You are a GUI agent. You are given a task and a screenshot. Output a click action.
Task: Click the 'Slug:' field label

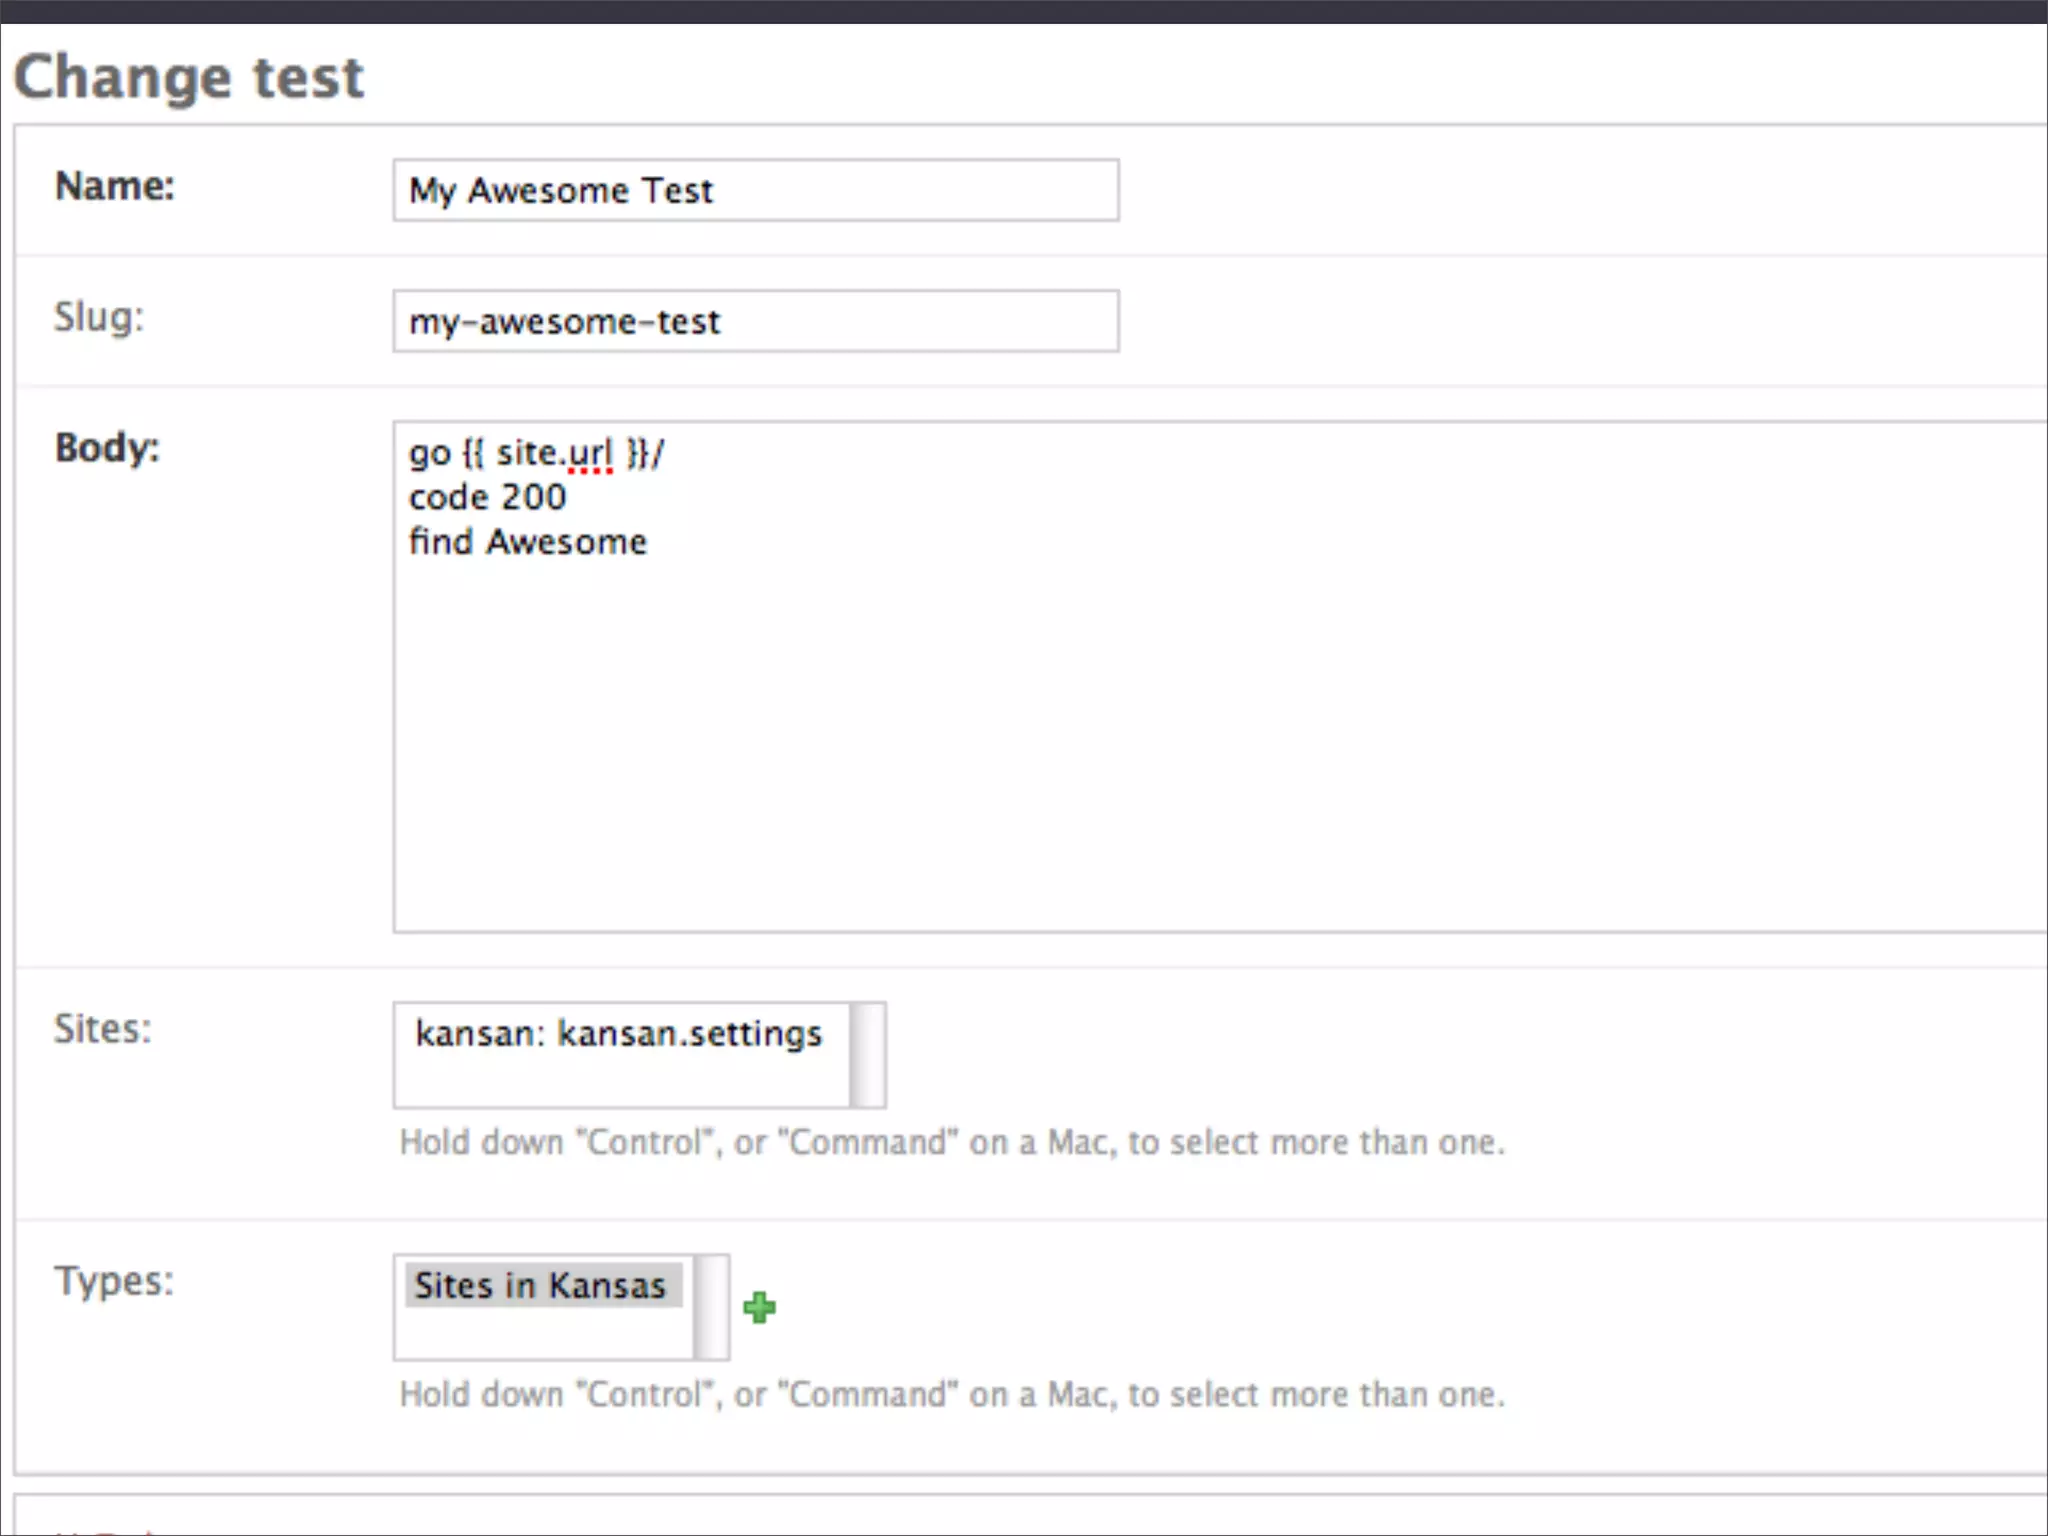pyautogui.click(x=99, y=317)
